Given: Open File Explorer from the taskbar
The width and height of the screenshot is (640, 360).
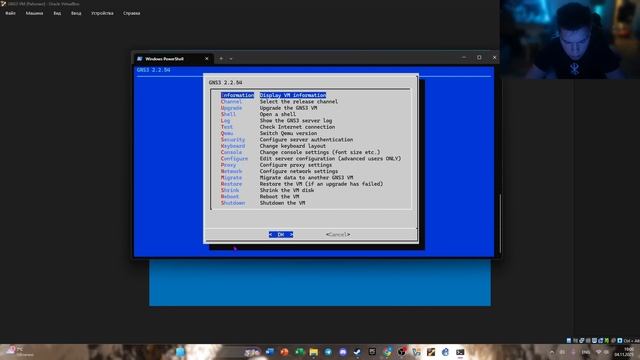Looking at the screenshot, I should pos(313,352).
